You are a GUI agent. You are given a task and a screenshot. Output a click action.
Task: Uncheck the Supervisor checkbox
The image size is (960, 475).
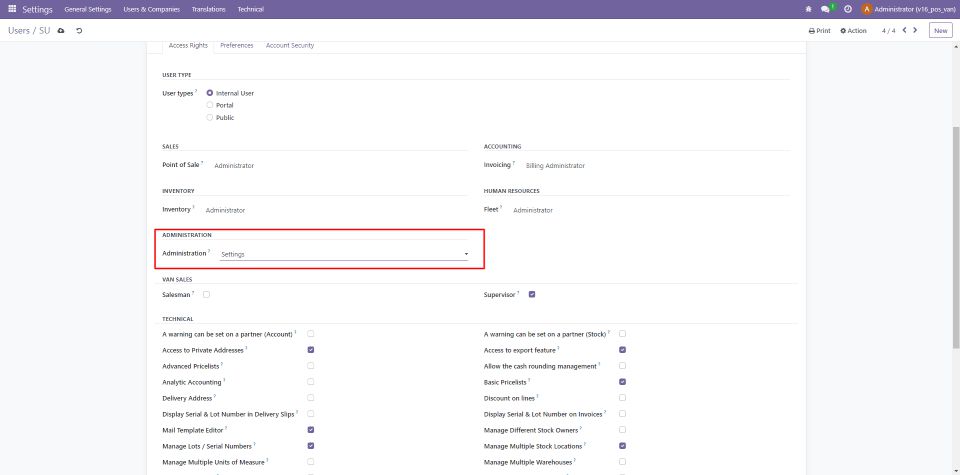point(532,294)
